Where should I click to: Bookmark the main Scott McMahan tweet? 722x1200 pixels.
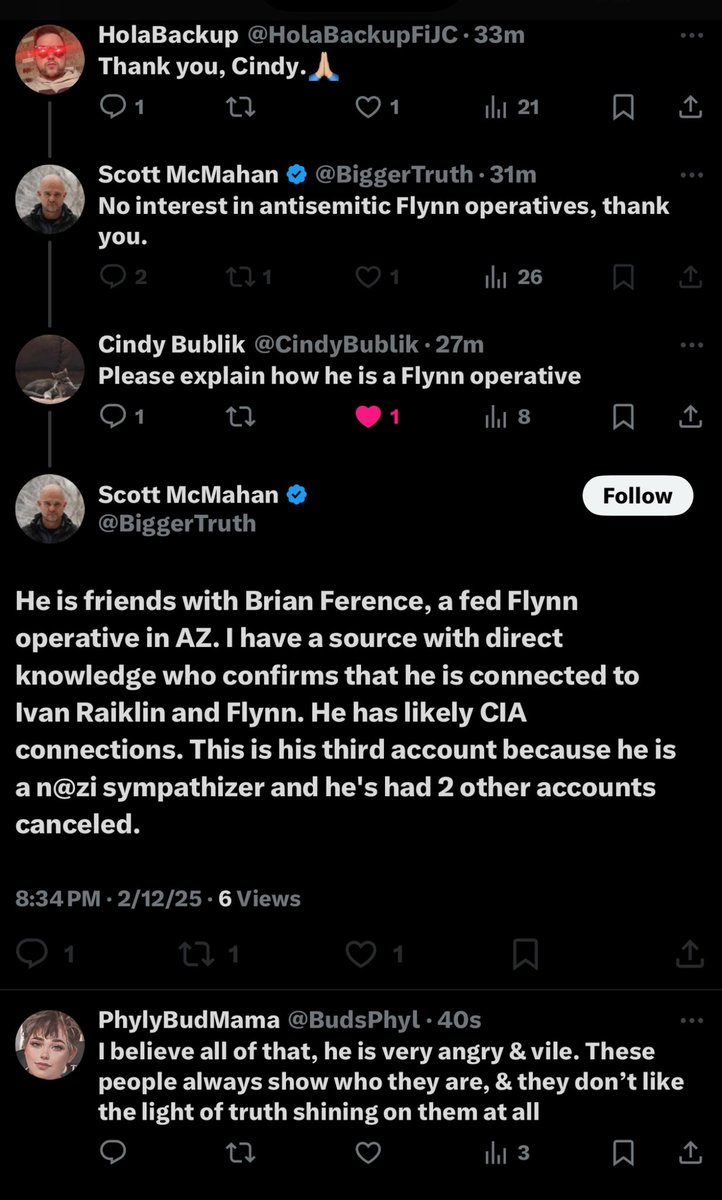524,955
